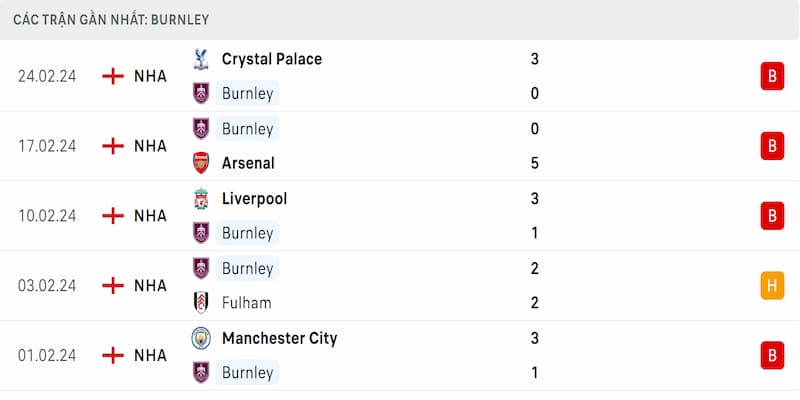Click the header 'Các trận gần nhất: Burnley'

(111, 19)
